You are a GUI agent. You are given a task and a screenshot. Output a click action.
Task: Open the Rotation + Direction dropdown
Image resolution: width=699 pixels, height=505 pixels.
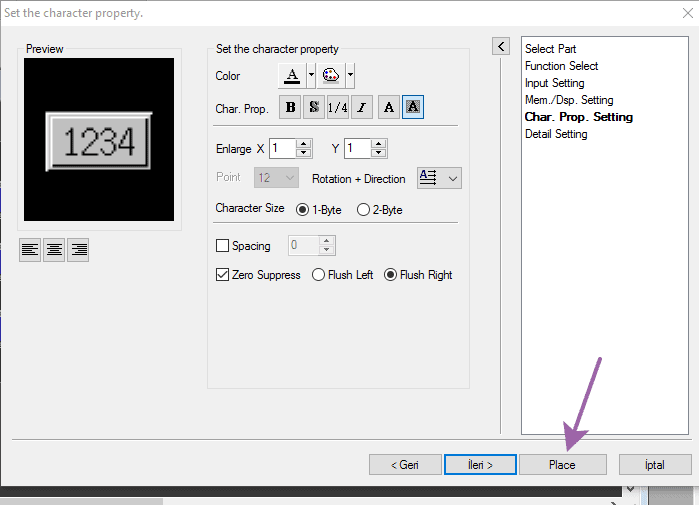coord(439,178)
